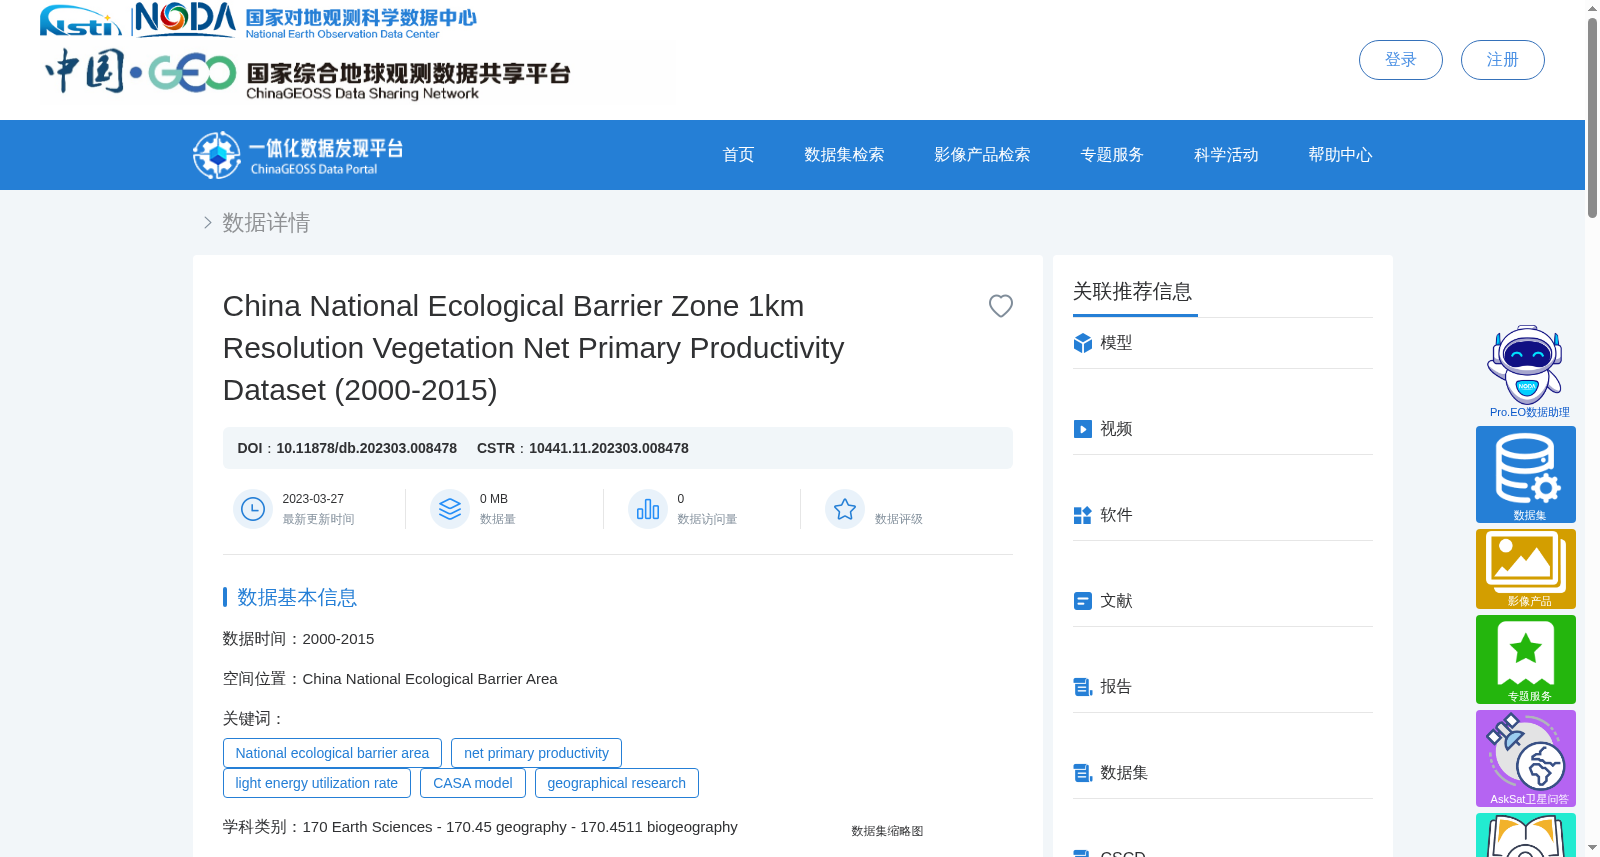Select the National ecological barrier area keyword tag
1600x857 pixels.
tap(332, 753)
